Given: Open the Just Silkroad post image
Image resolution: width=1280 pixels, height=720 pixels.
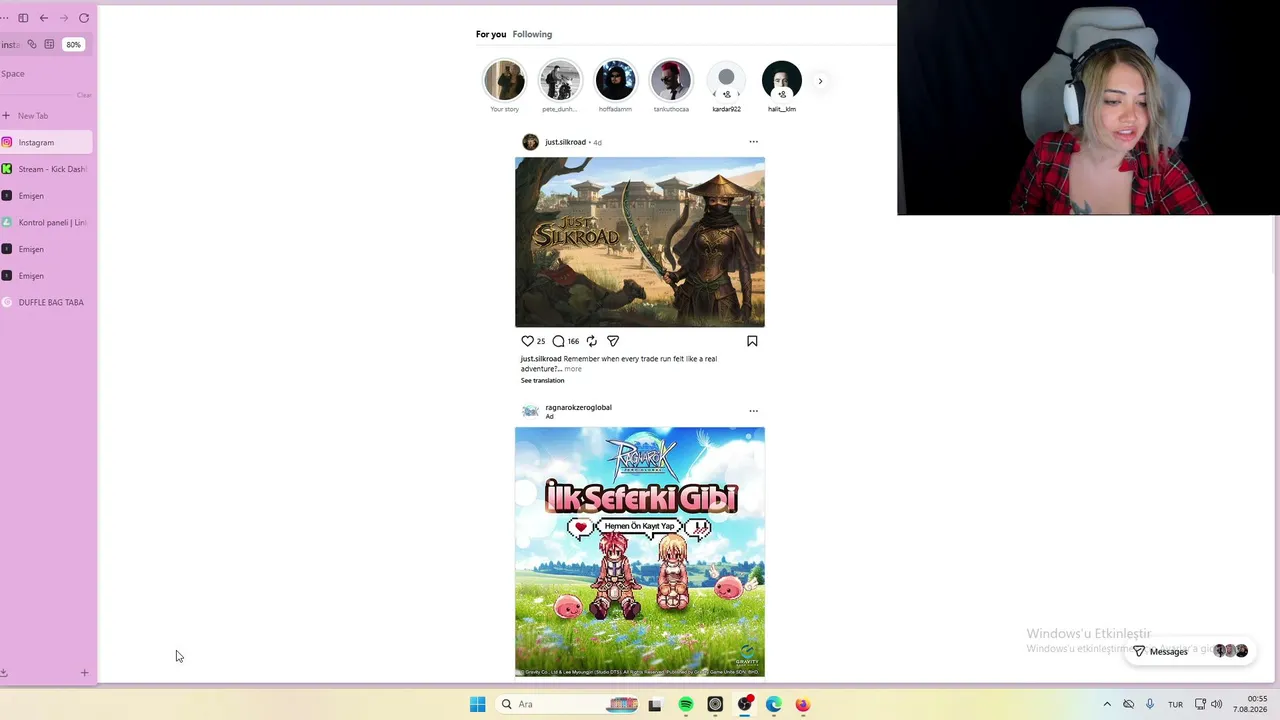Looking at the screenshot, I should click(640, 242).
